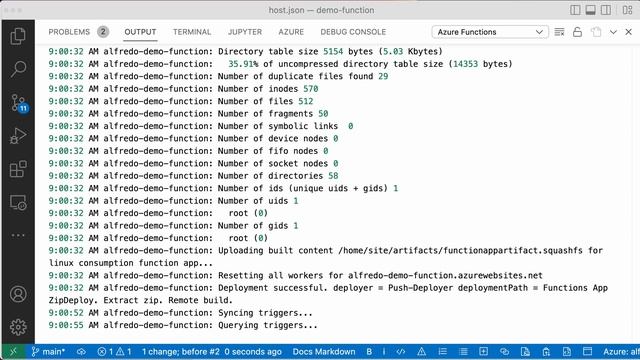Viewport: 640px width, 360px height.
Task: Click 'Number of fragments 50' log line
Action: coord(188,114)
